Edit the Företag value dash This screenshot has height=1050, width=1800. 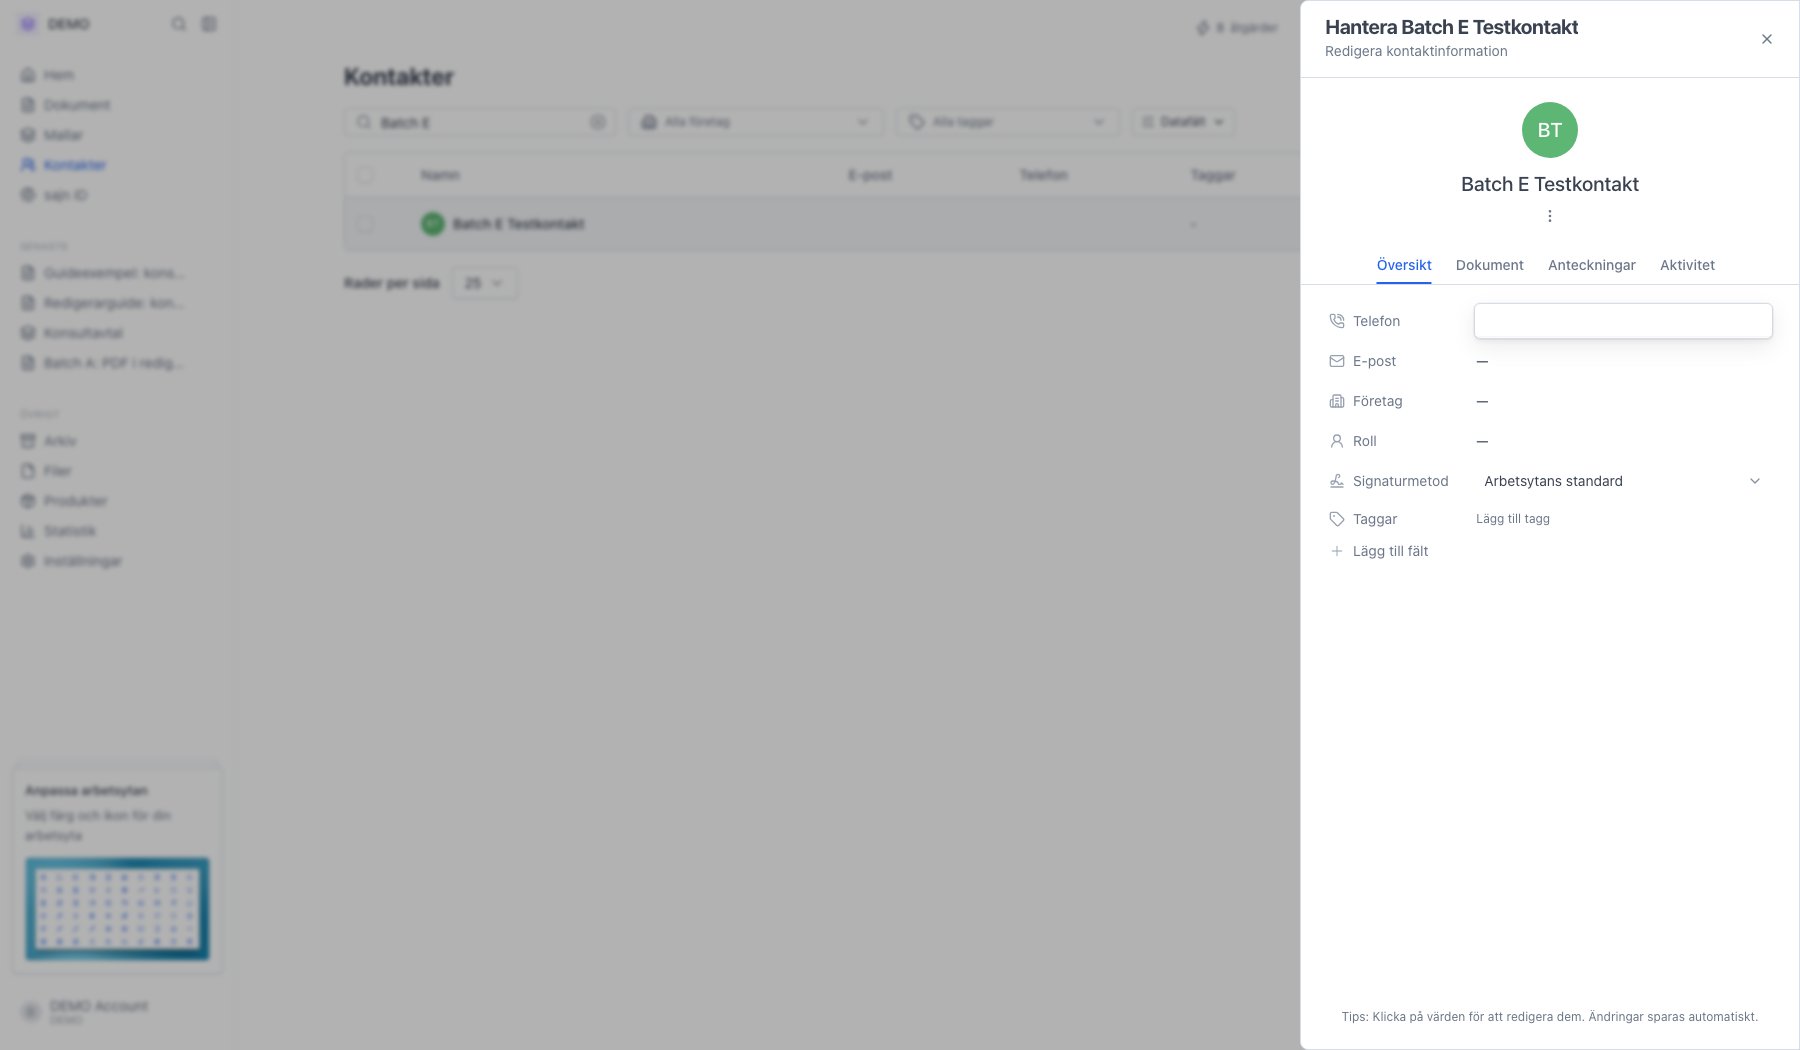1482,401
